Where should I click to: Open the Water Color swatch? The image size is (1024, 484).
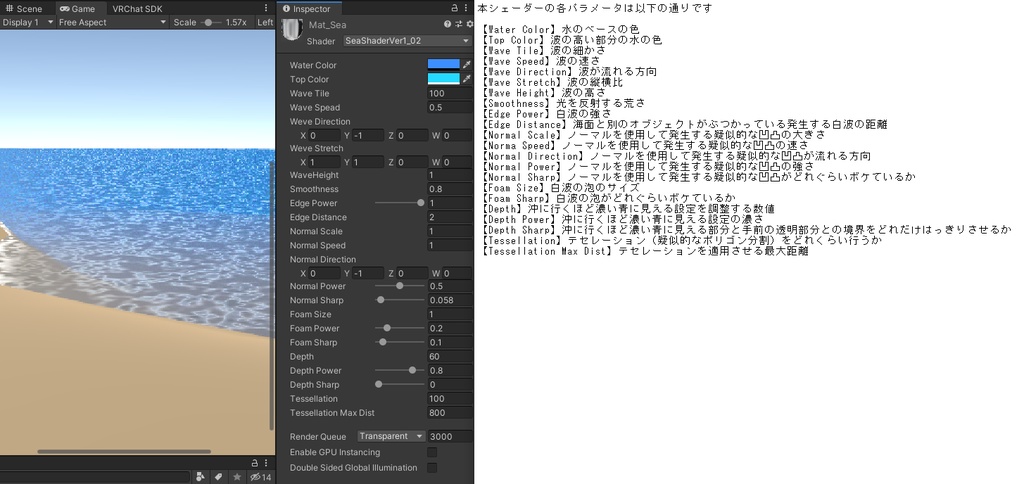tap(444, 65)
